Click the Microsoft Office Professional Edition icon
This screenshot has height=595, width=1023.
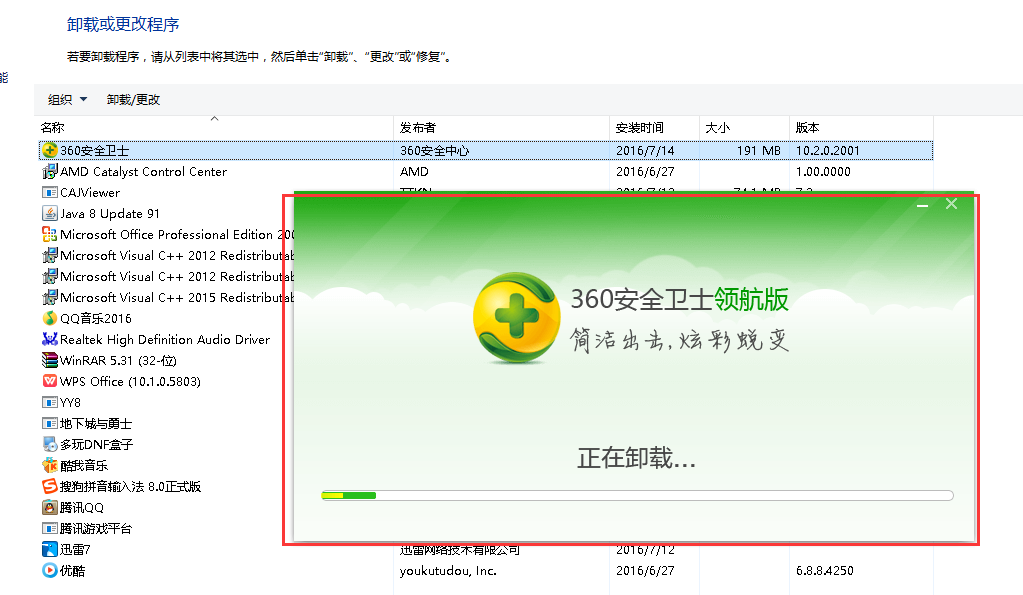pos(50,234)
